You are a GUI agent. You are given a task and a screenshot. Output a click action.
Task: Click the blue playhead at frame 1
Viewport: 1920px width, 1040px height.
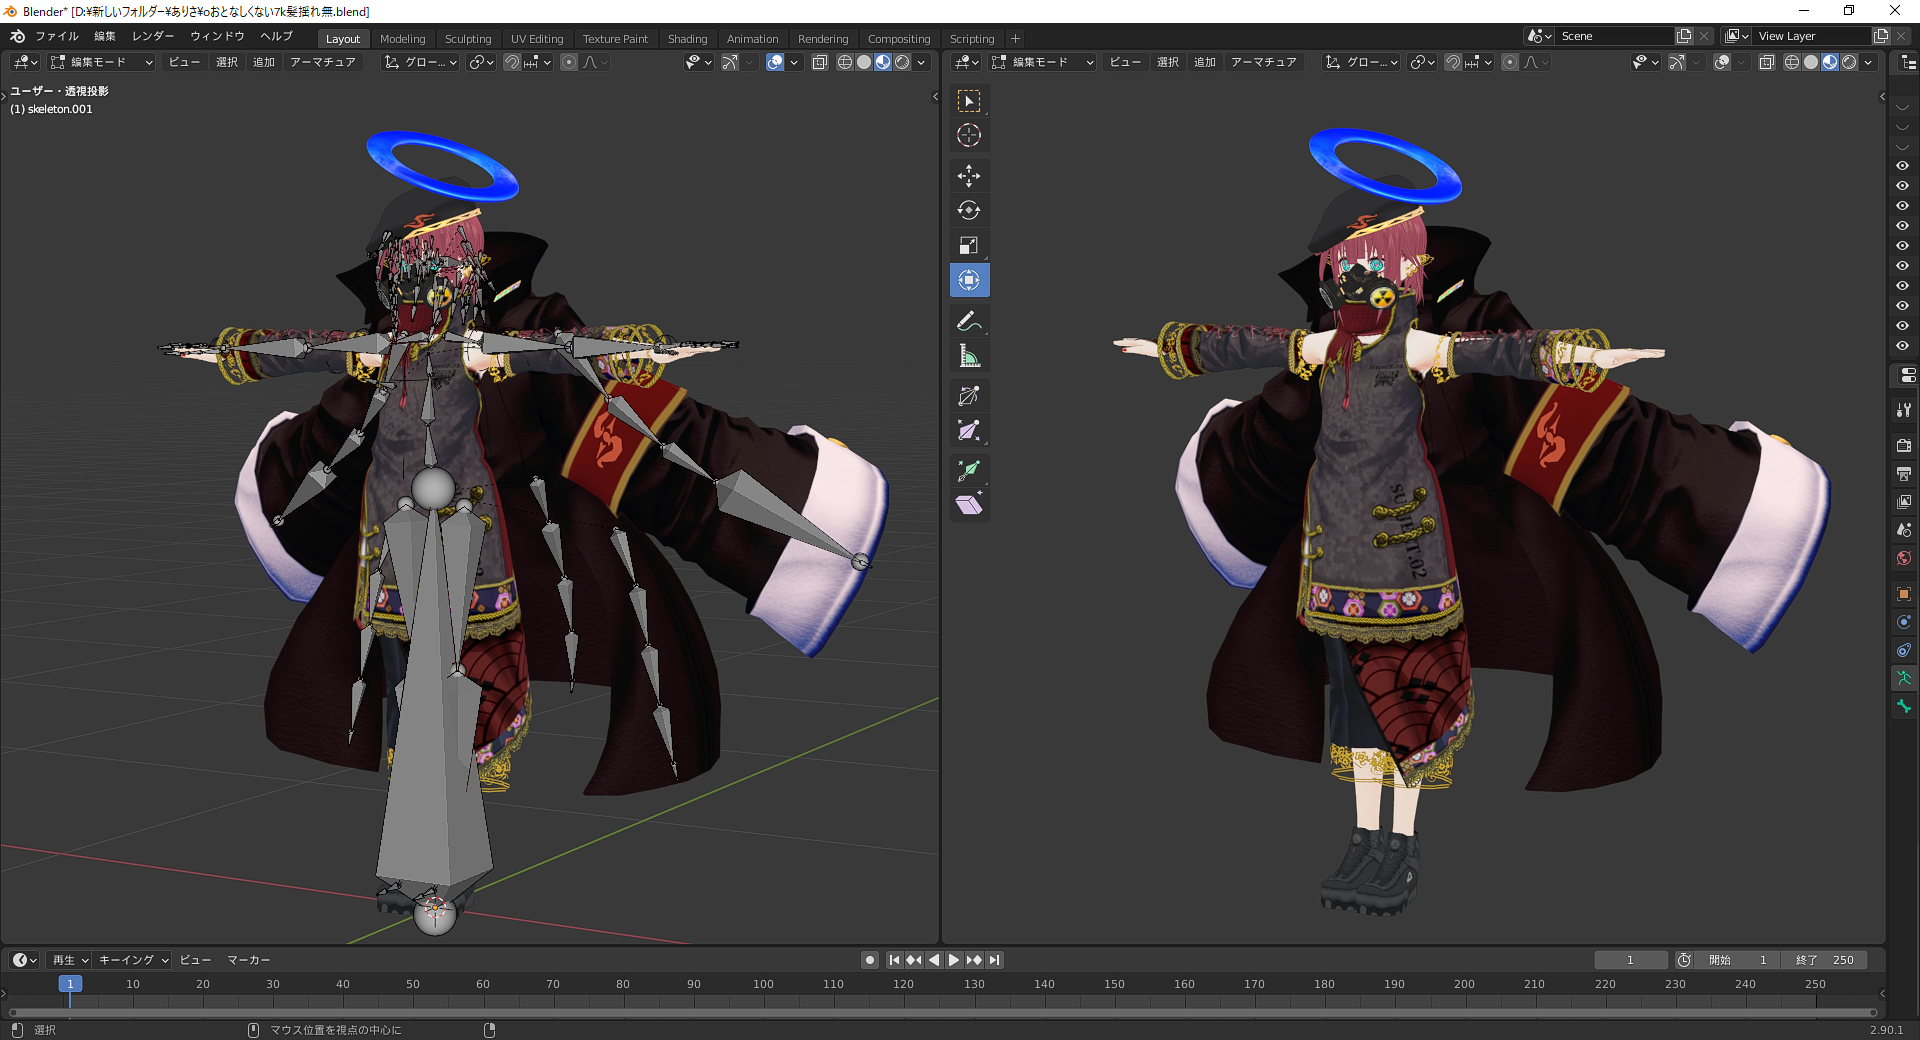click(x=70, y=984)
